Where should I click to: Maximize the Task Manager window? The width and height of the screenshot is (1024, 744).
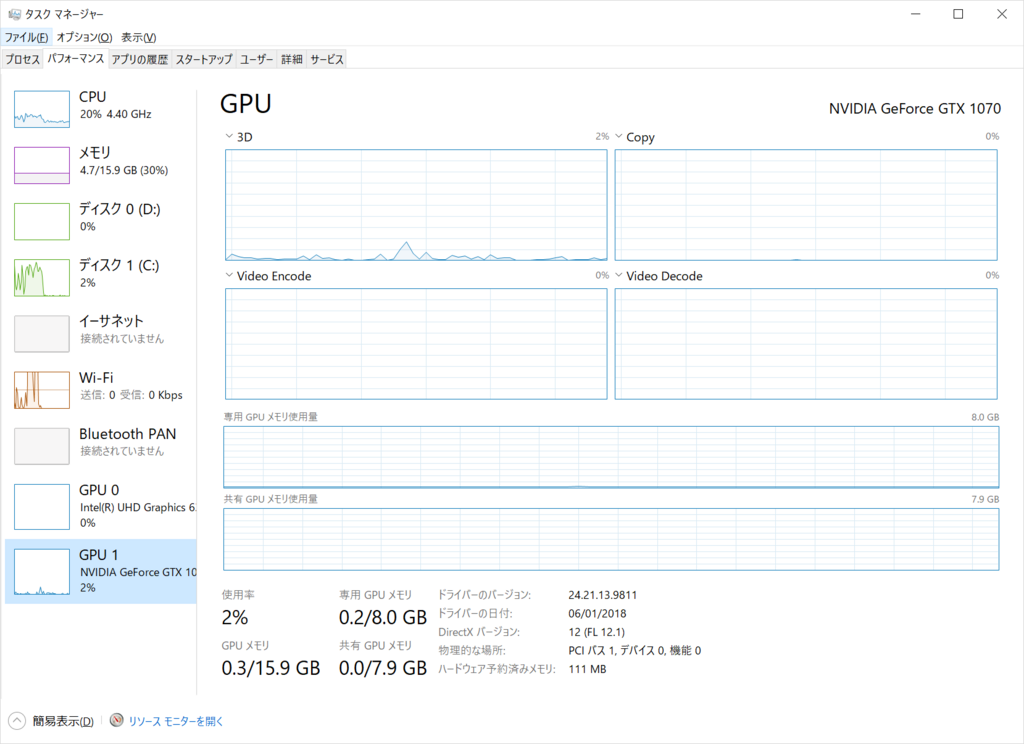click(958, 14)
